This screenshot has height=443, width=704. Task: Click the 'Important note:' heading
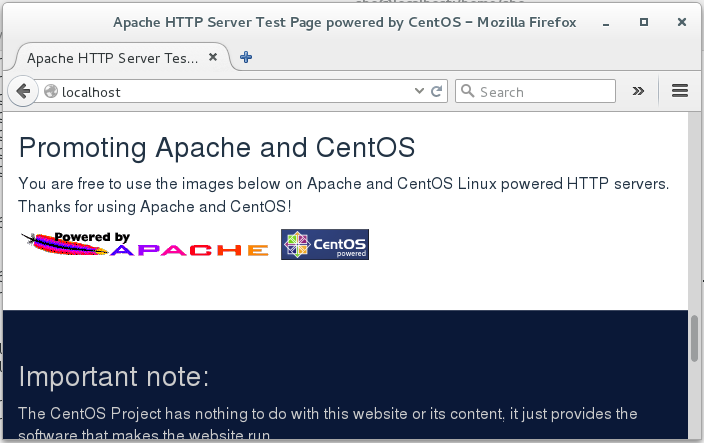[x=114, y=376]
